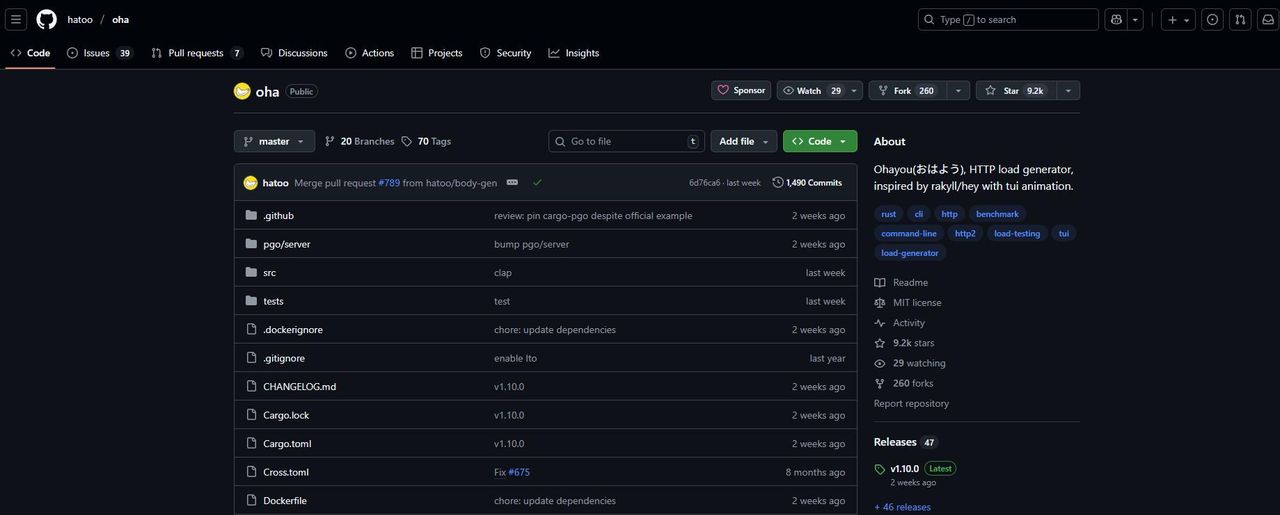Switch to the Code tab

tap(30, 53)
